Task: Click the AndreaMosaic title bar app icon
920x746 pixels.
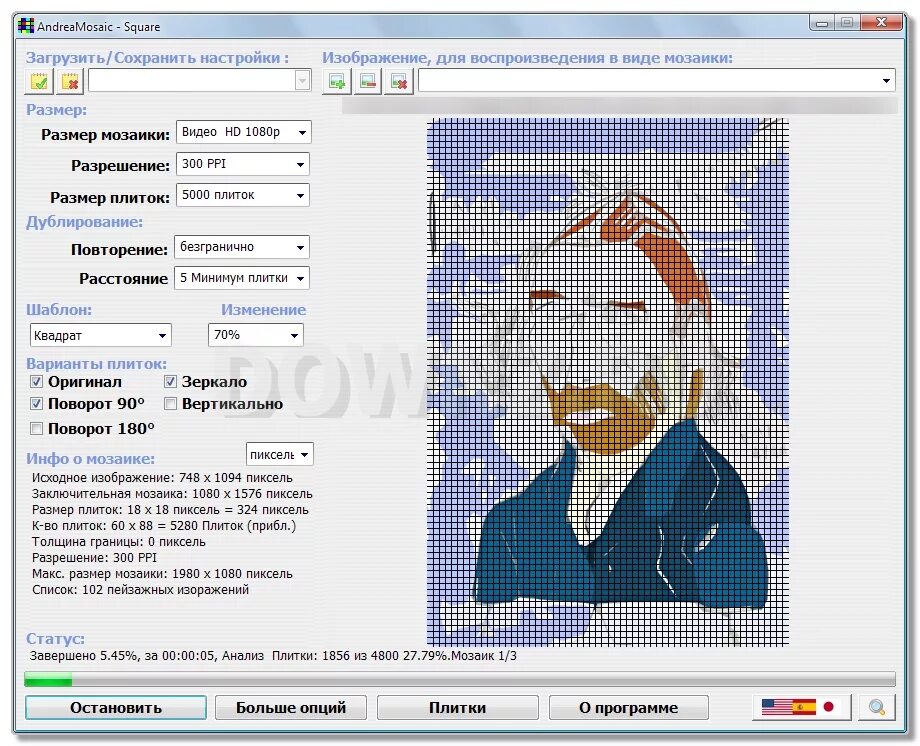Action: 26,26
